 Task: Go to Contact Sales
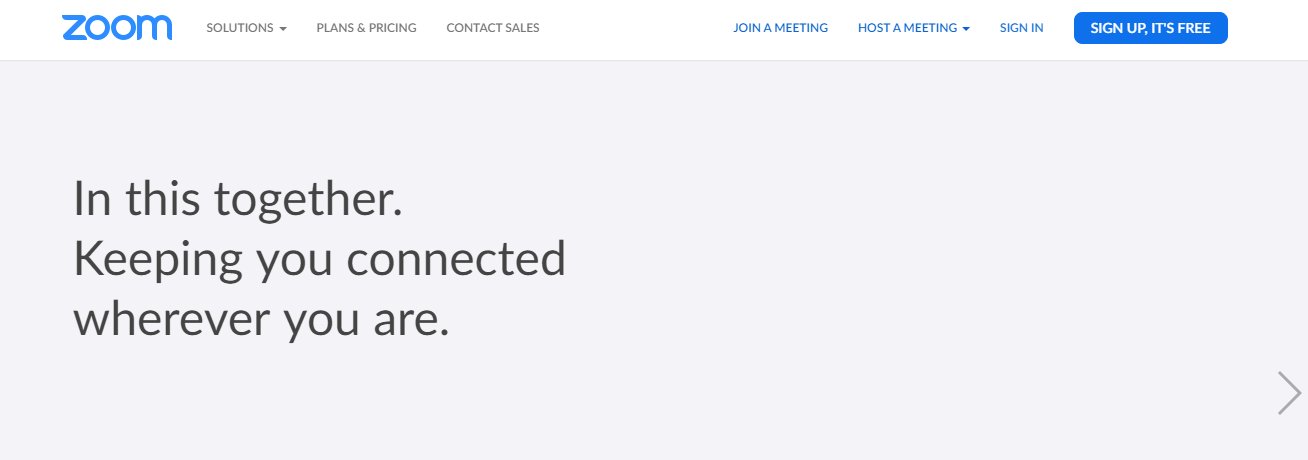click(493, 28)
